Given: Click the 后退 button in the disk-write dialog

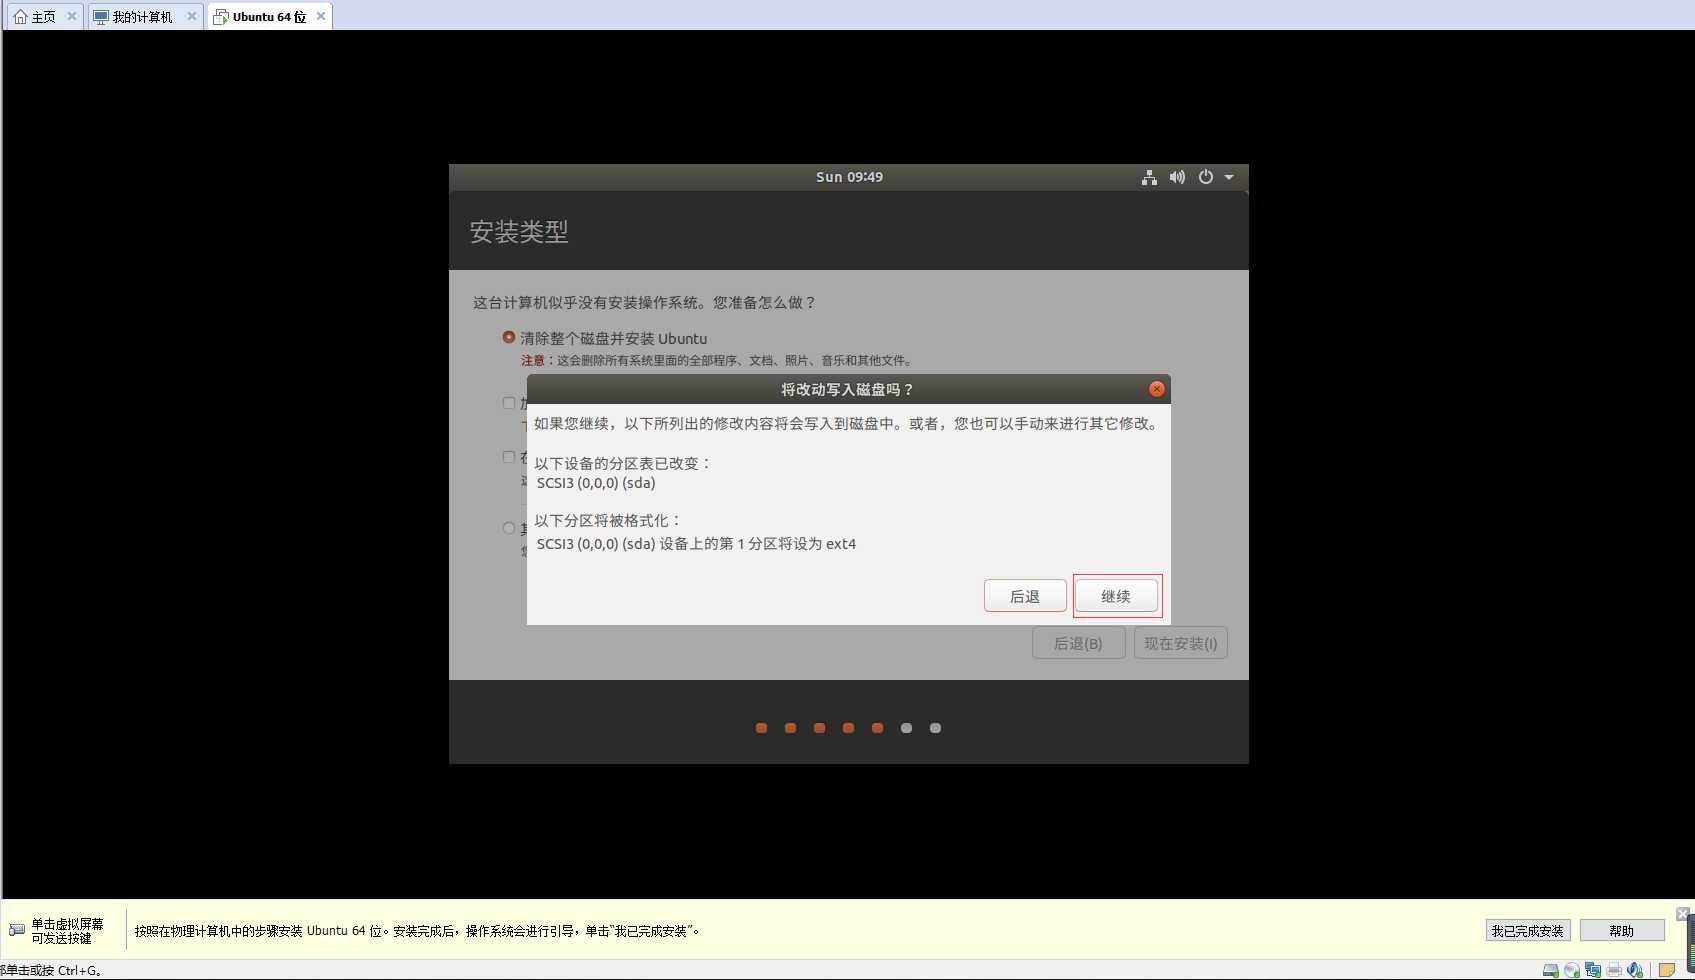Looking at the screenshot, I should 1025,596.
